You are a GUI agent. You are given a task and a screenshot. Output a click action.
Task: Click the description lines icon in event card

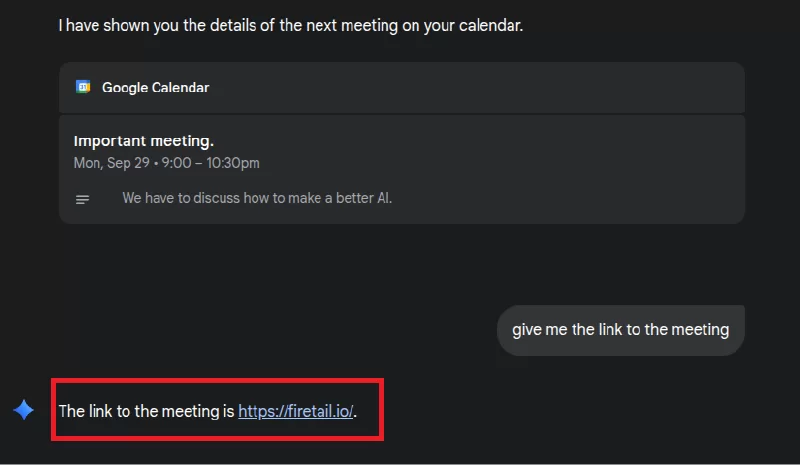click(83, 199)
